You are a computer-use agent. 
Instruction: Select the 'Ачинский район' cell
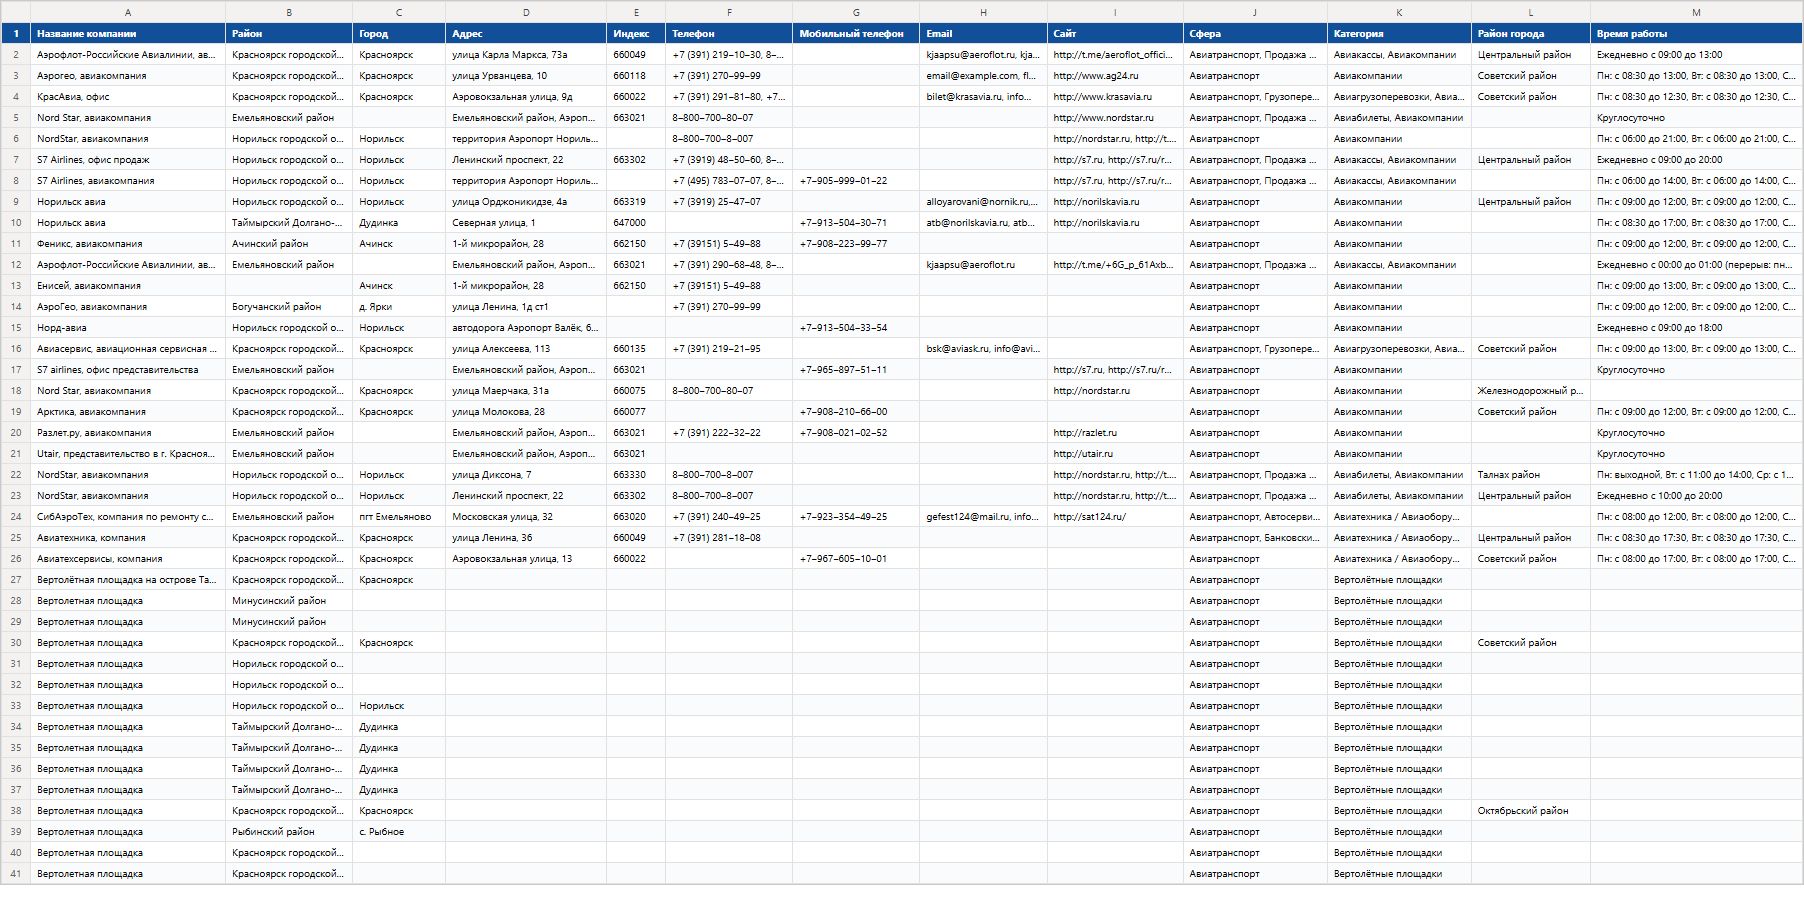pos(289,244)
